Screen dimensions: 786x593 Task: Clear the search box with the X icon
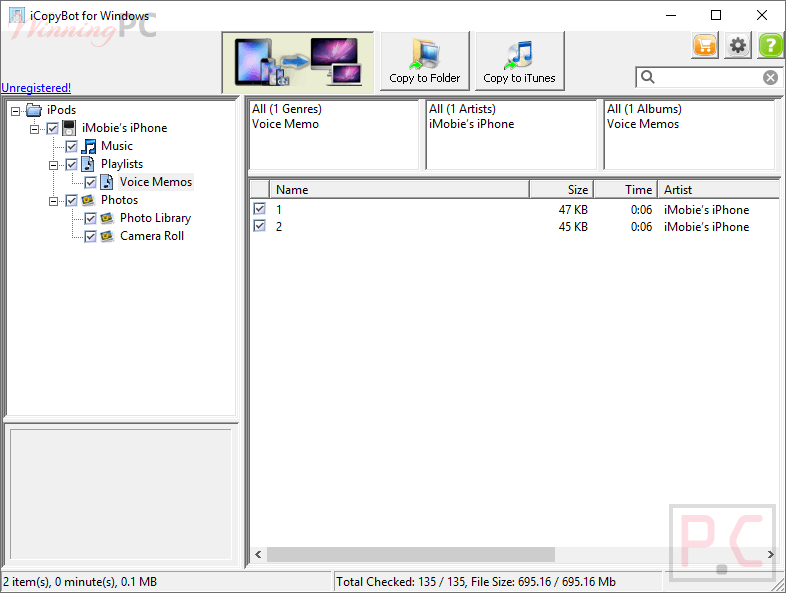click(770, 77)
